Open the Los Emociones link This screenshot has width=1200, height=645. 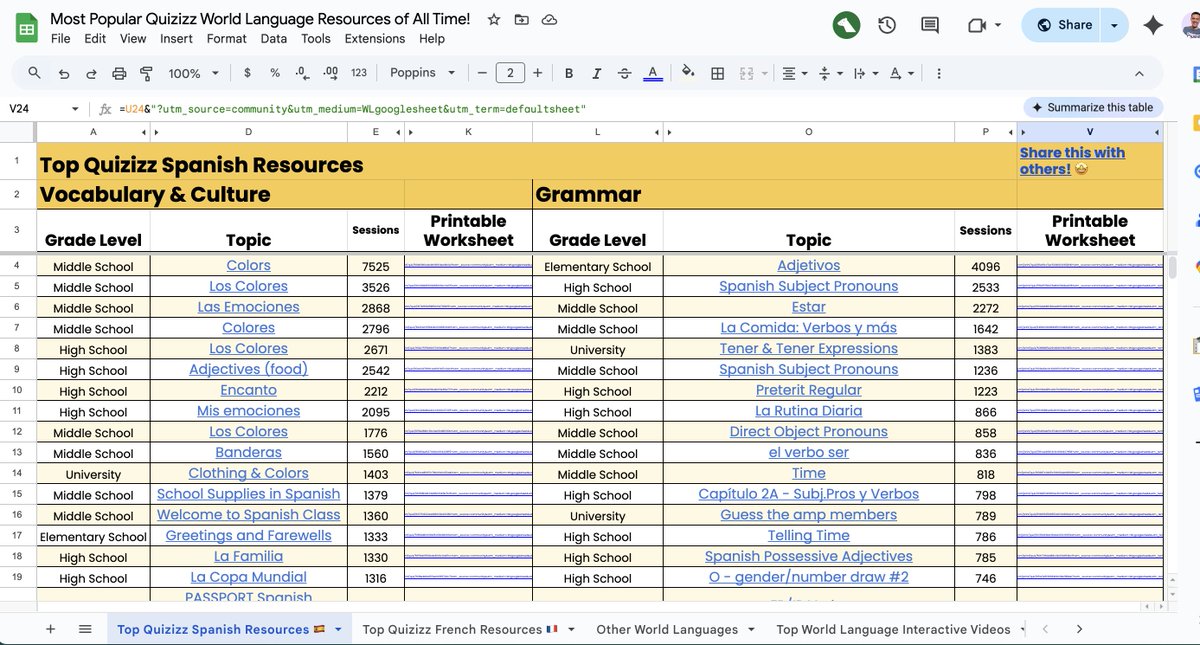(x=248, y=307)
